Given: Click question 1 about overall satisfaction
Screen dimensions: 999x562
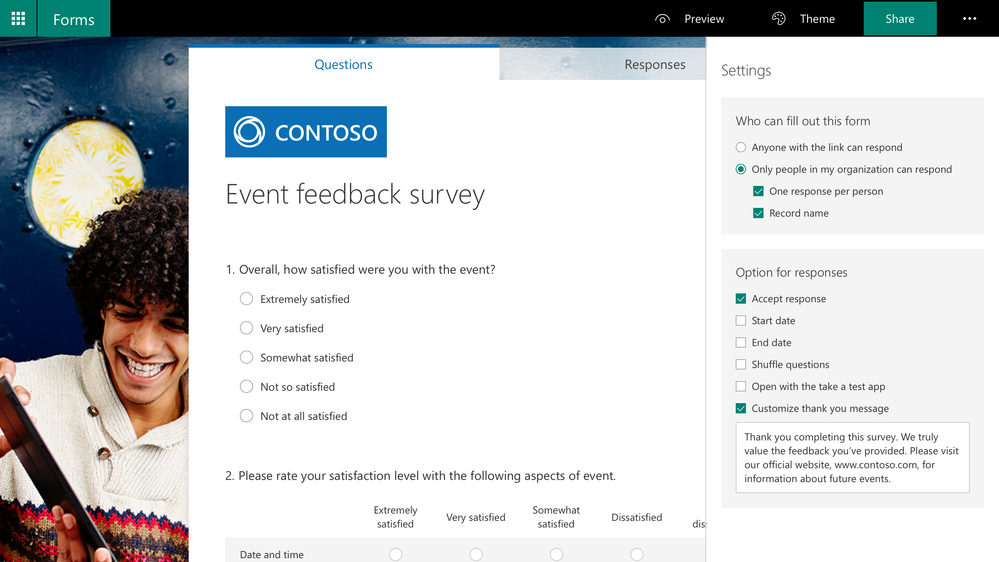Looking at the screenshot, I should coord(361,270).
